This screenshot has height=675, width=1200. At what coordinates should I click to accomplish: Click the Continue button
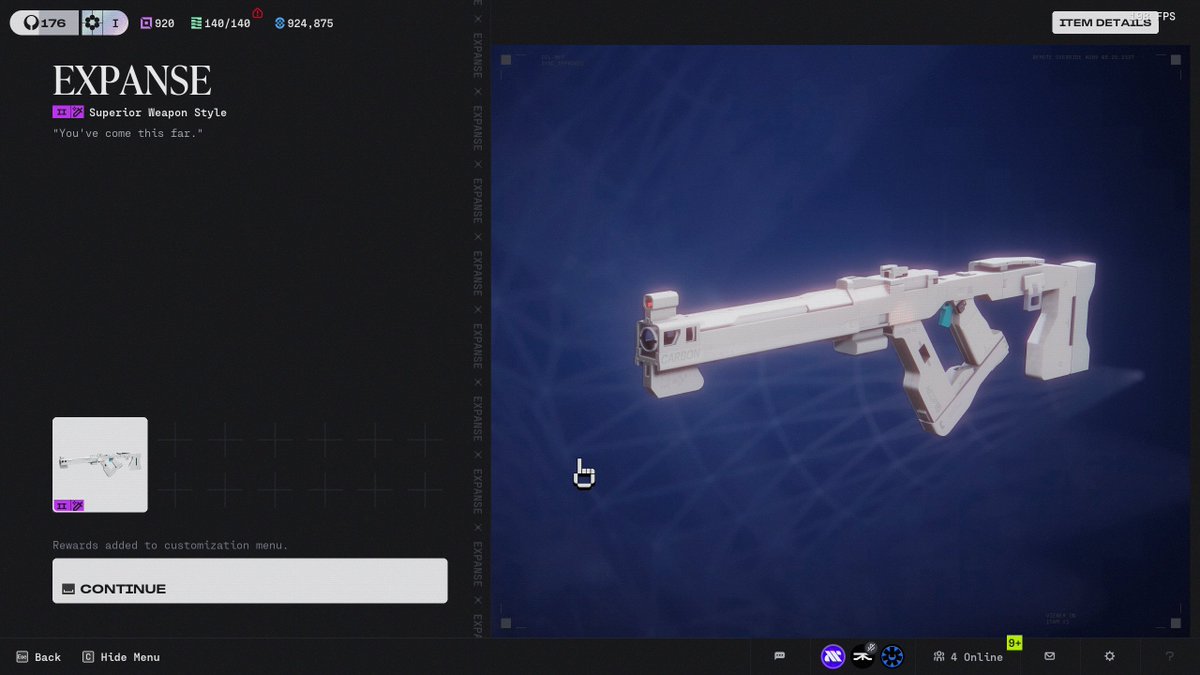click(x=250, y=581)
